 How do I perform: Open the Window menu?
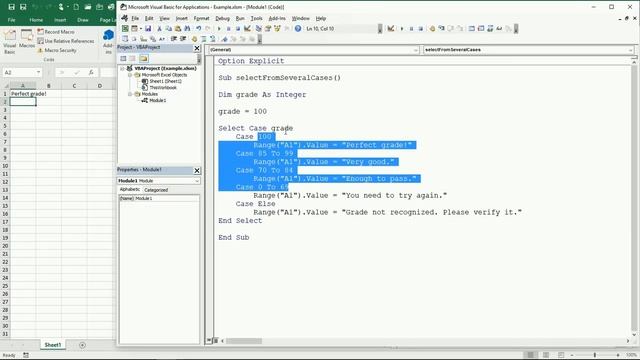pyautogui.click(x=300, y=18)
